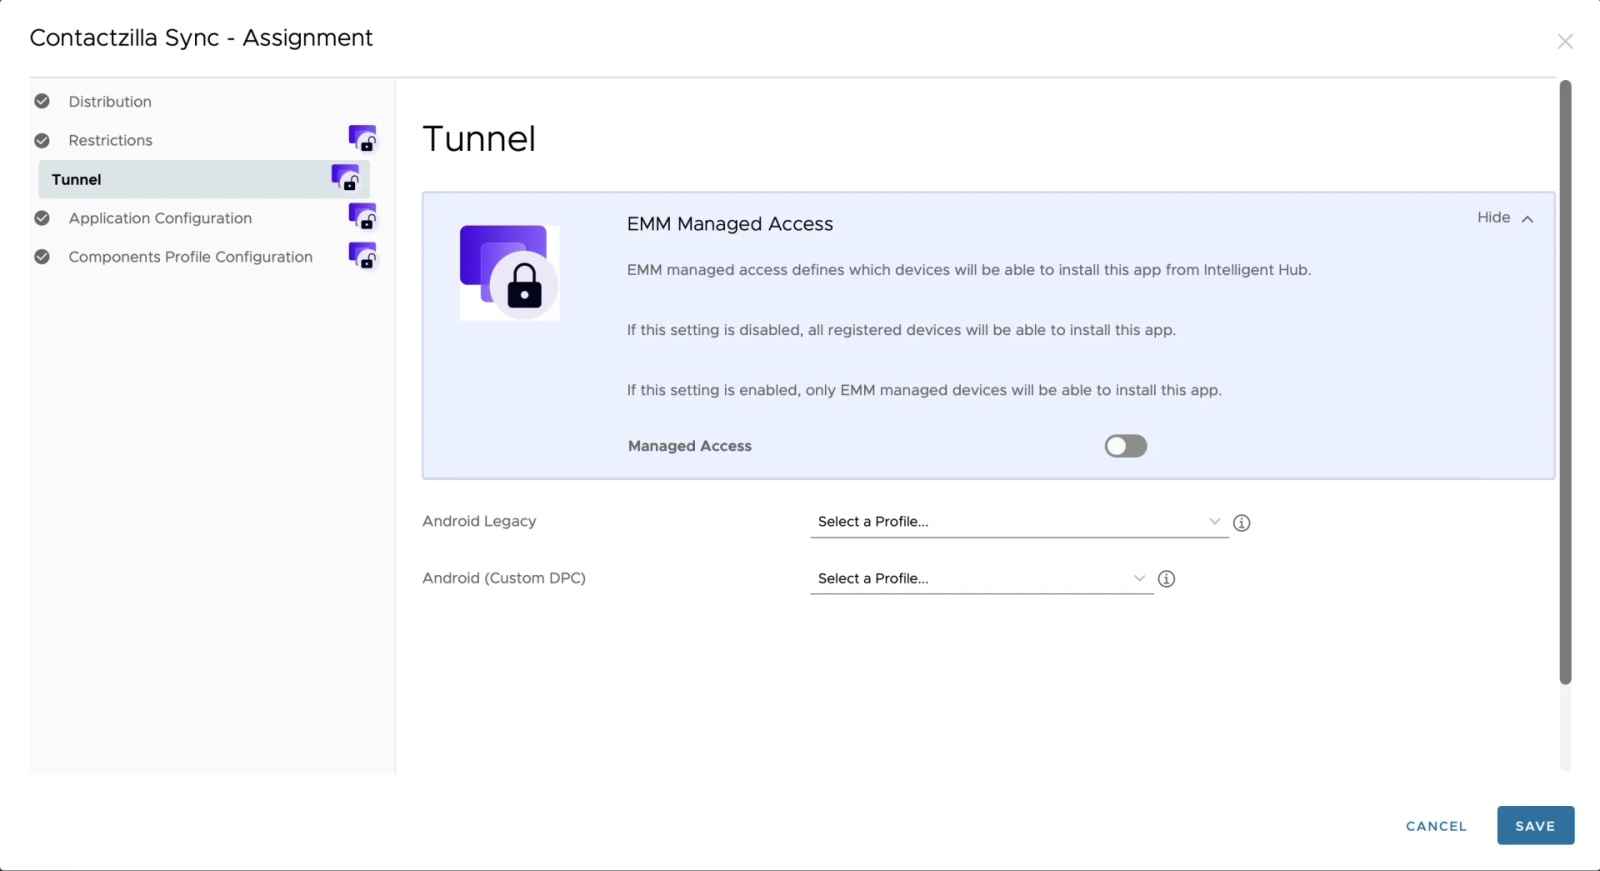Open the Android (Custom DPC) profile dropdown

(x=982, y=579)
